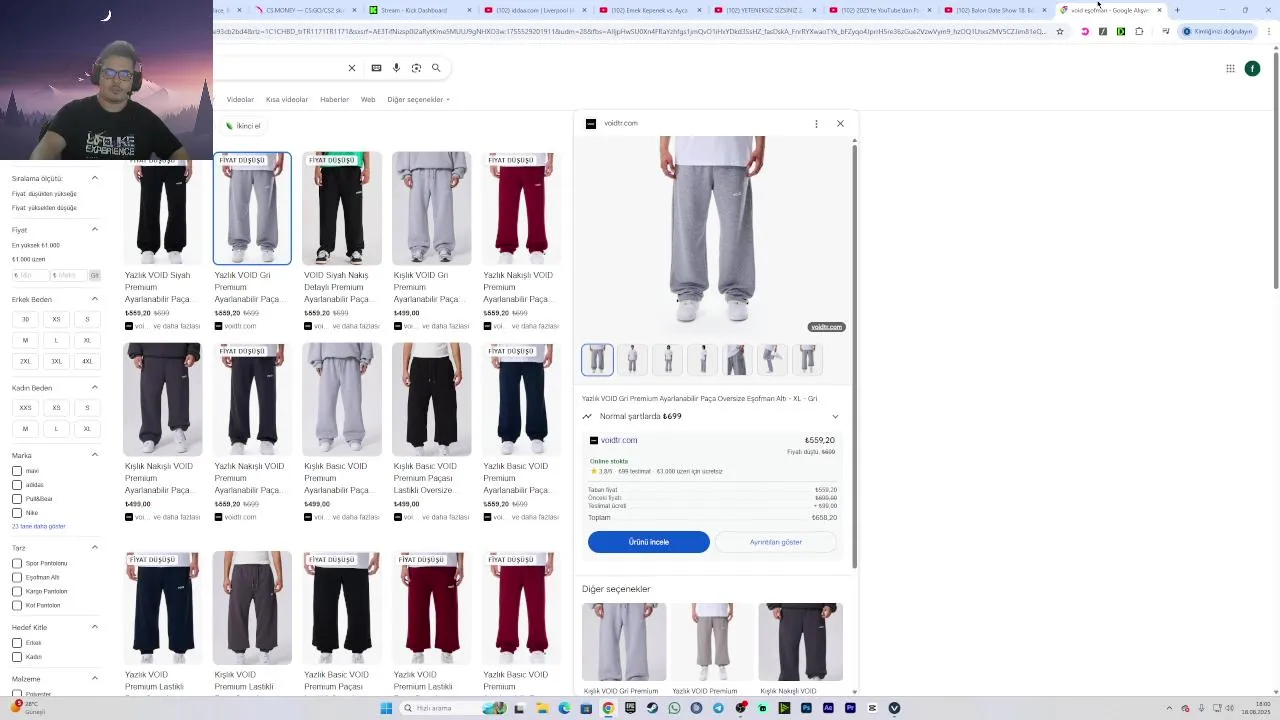
Task: Open Microsoft Edge from the taskbar
Action: tap(564, 708)
